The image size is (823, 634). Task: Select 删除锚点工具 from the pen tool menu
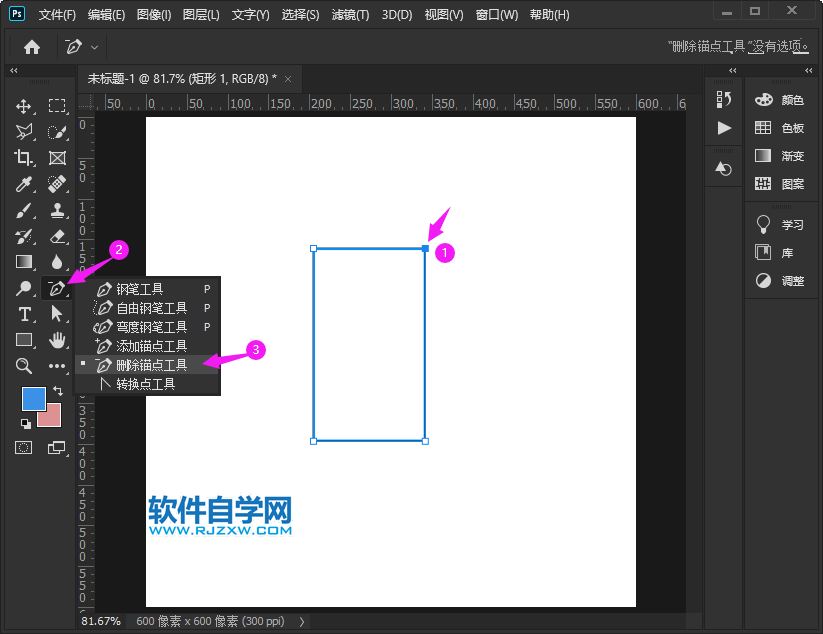[x=150, y=364]
